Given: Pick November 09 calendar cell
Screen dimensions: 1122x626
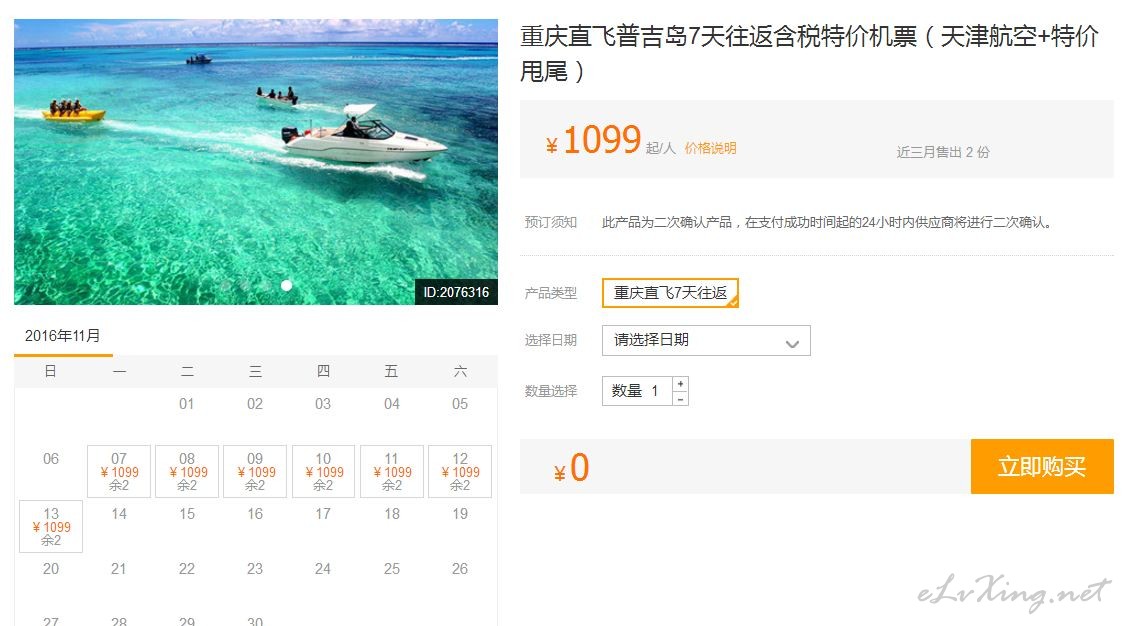Looking at the screenshot, I should tap(255, 471).
